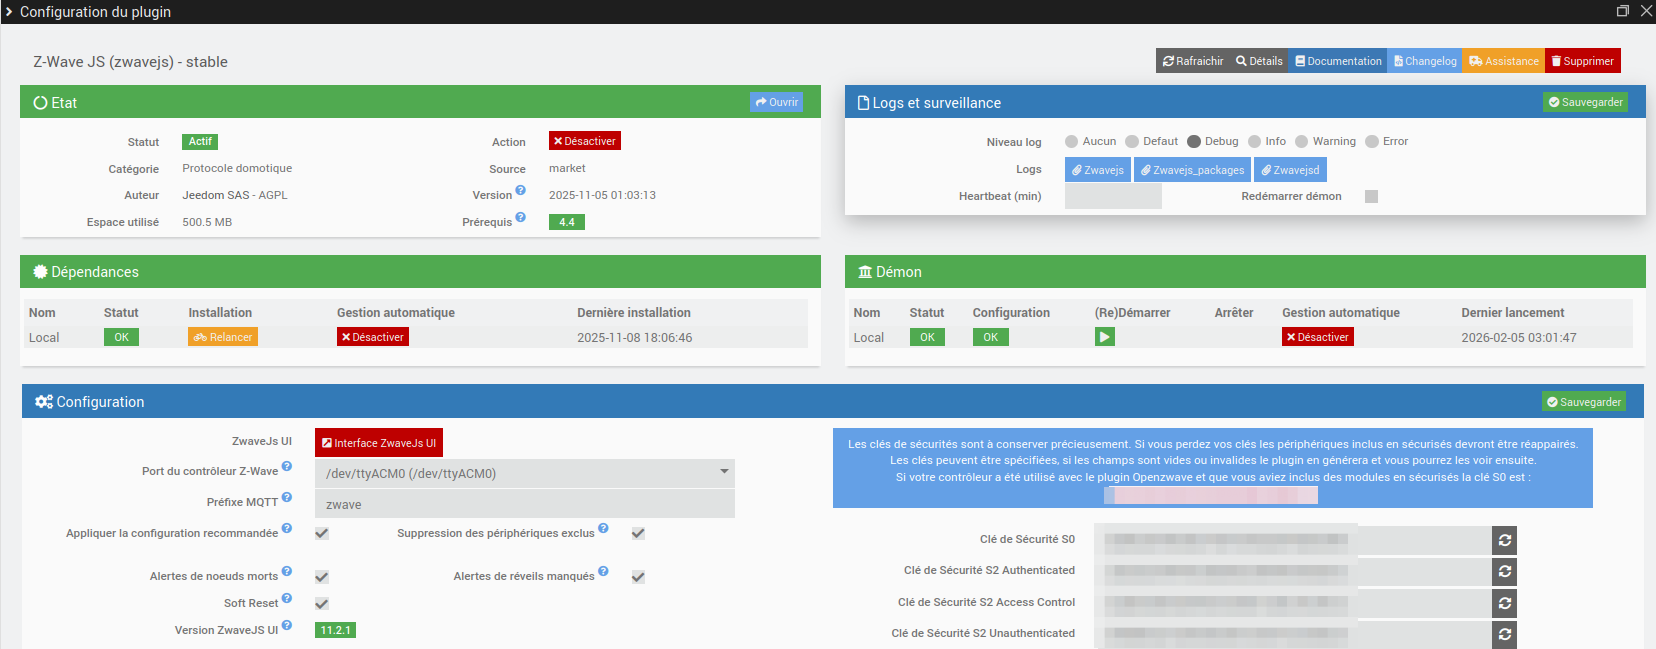
Task: Click the 11.2.1 version badge
Action: point(335,630)
